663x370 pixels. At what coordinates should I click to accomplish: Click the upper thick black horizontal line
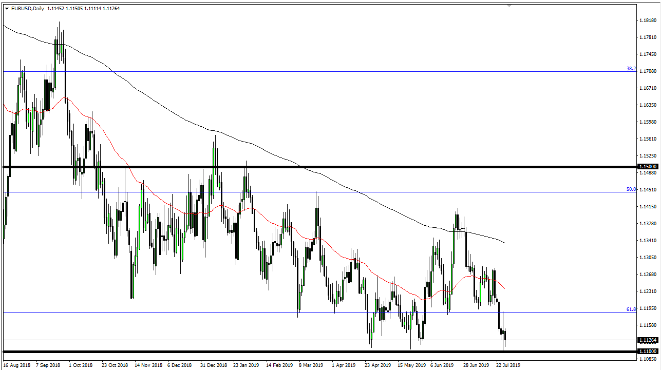click(x=320, y=167)
